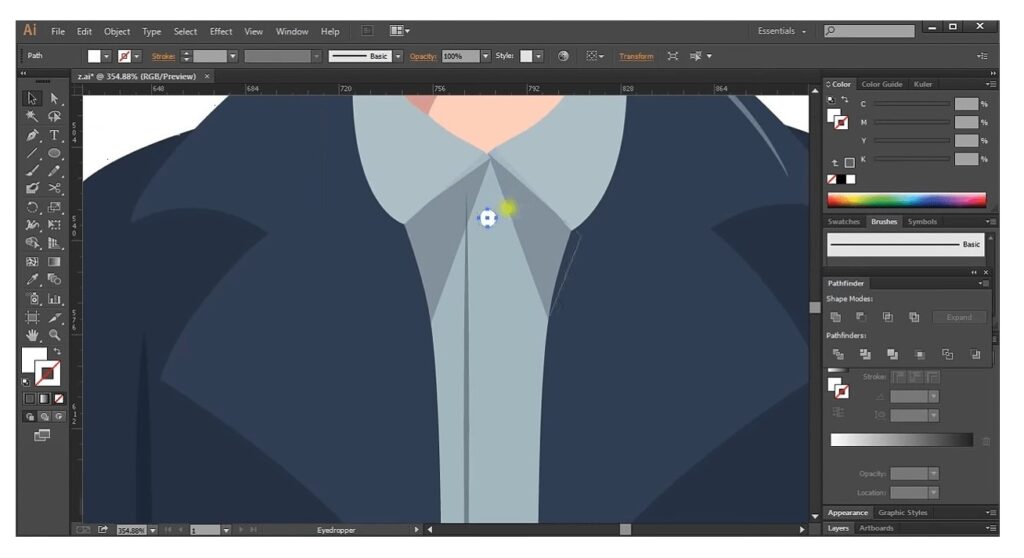Image resolution: width=1024 pixels, height=558 pixels.
Task: Open the Effect menu
Action: tap(221, 31)
